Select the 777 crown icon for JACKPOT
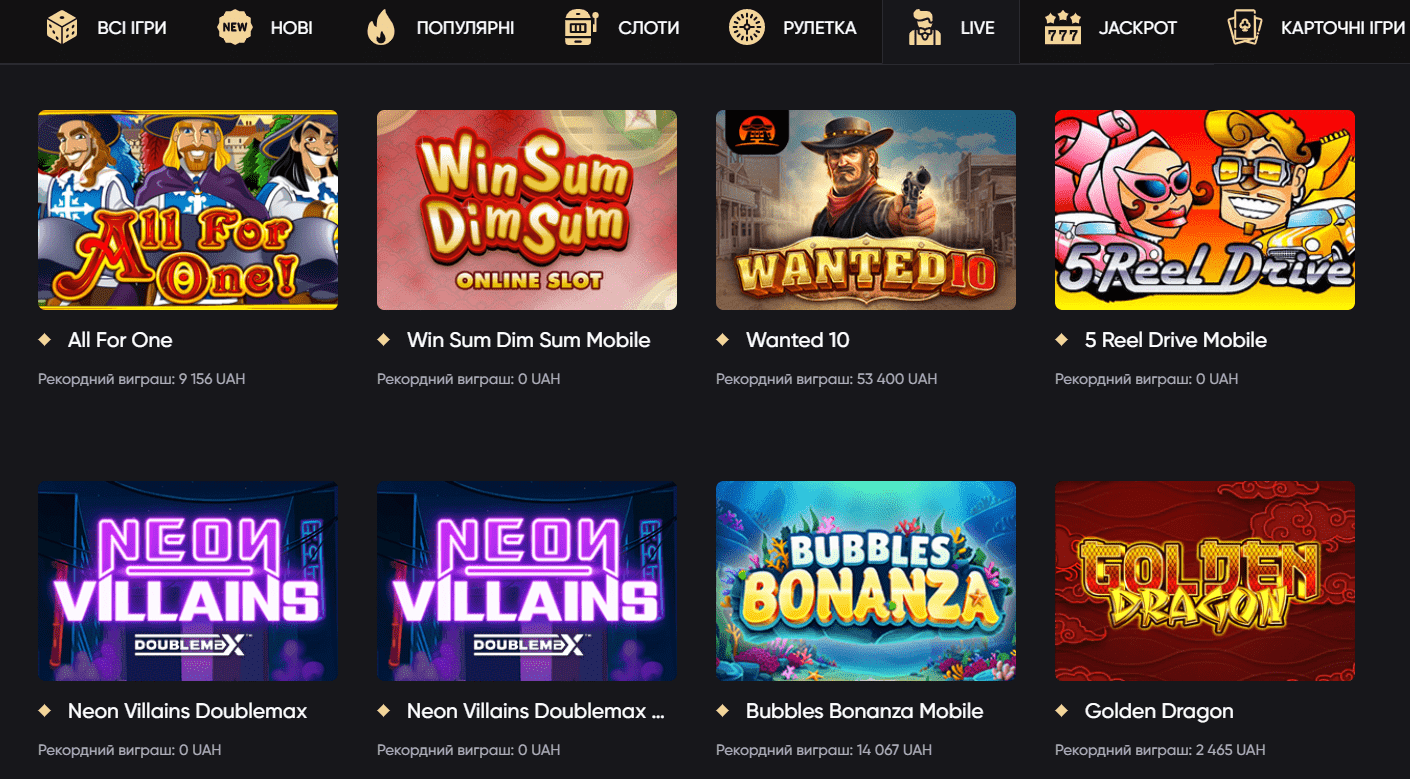Viewport: 1410px width, 779px height. tap(1064, 27)
